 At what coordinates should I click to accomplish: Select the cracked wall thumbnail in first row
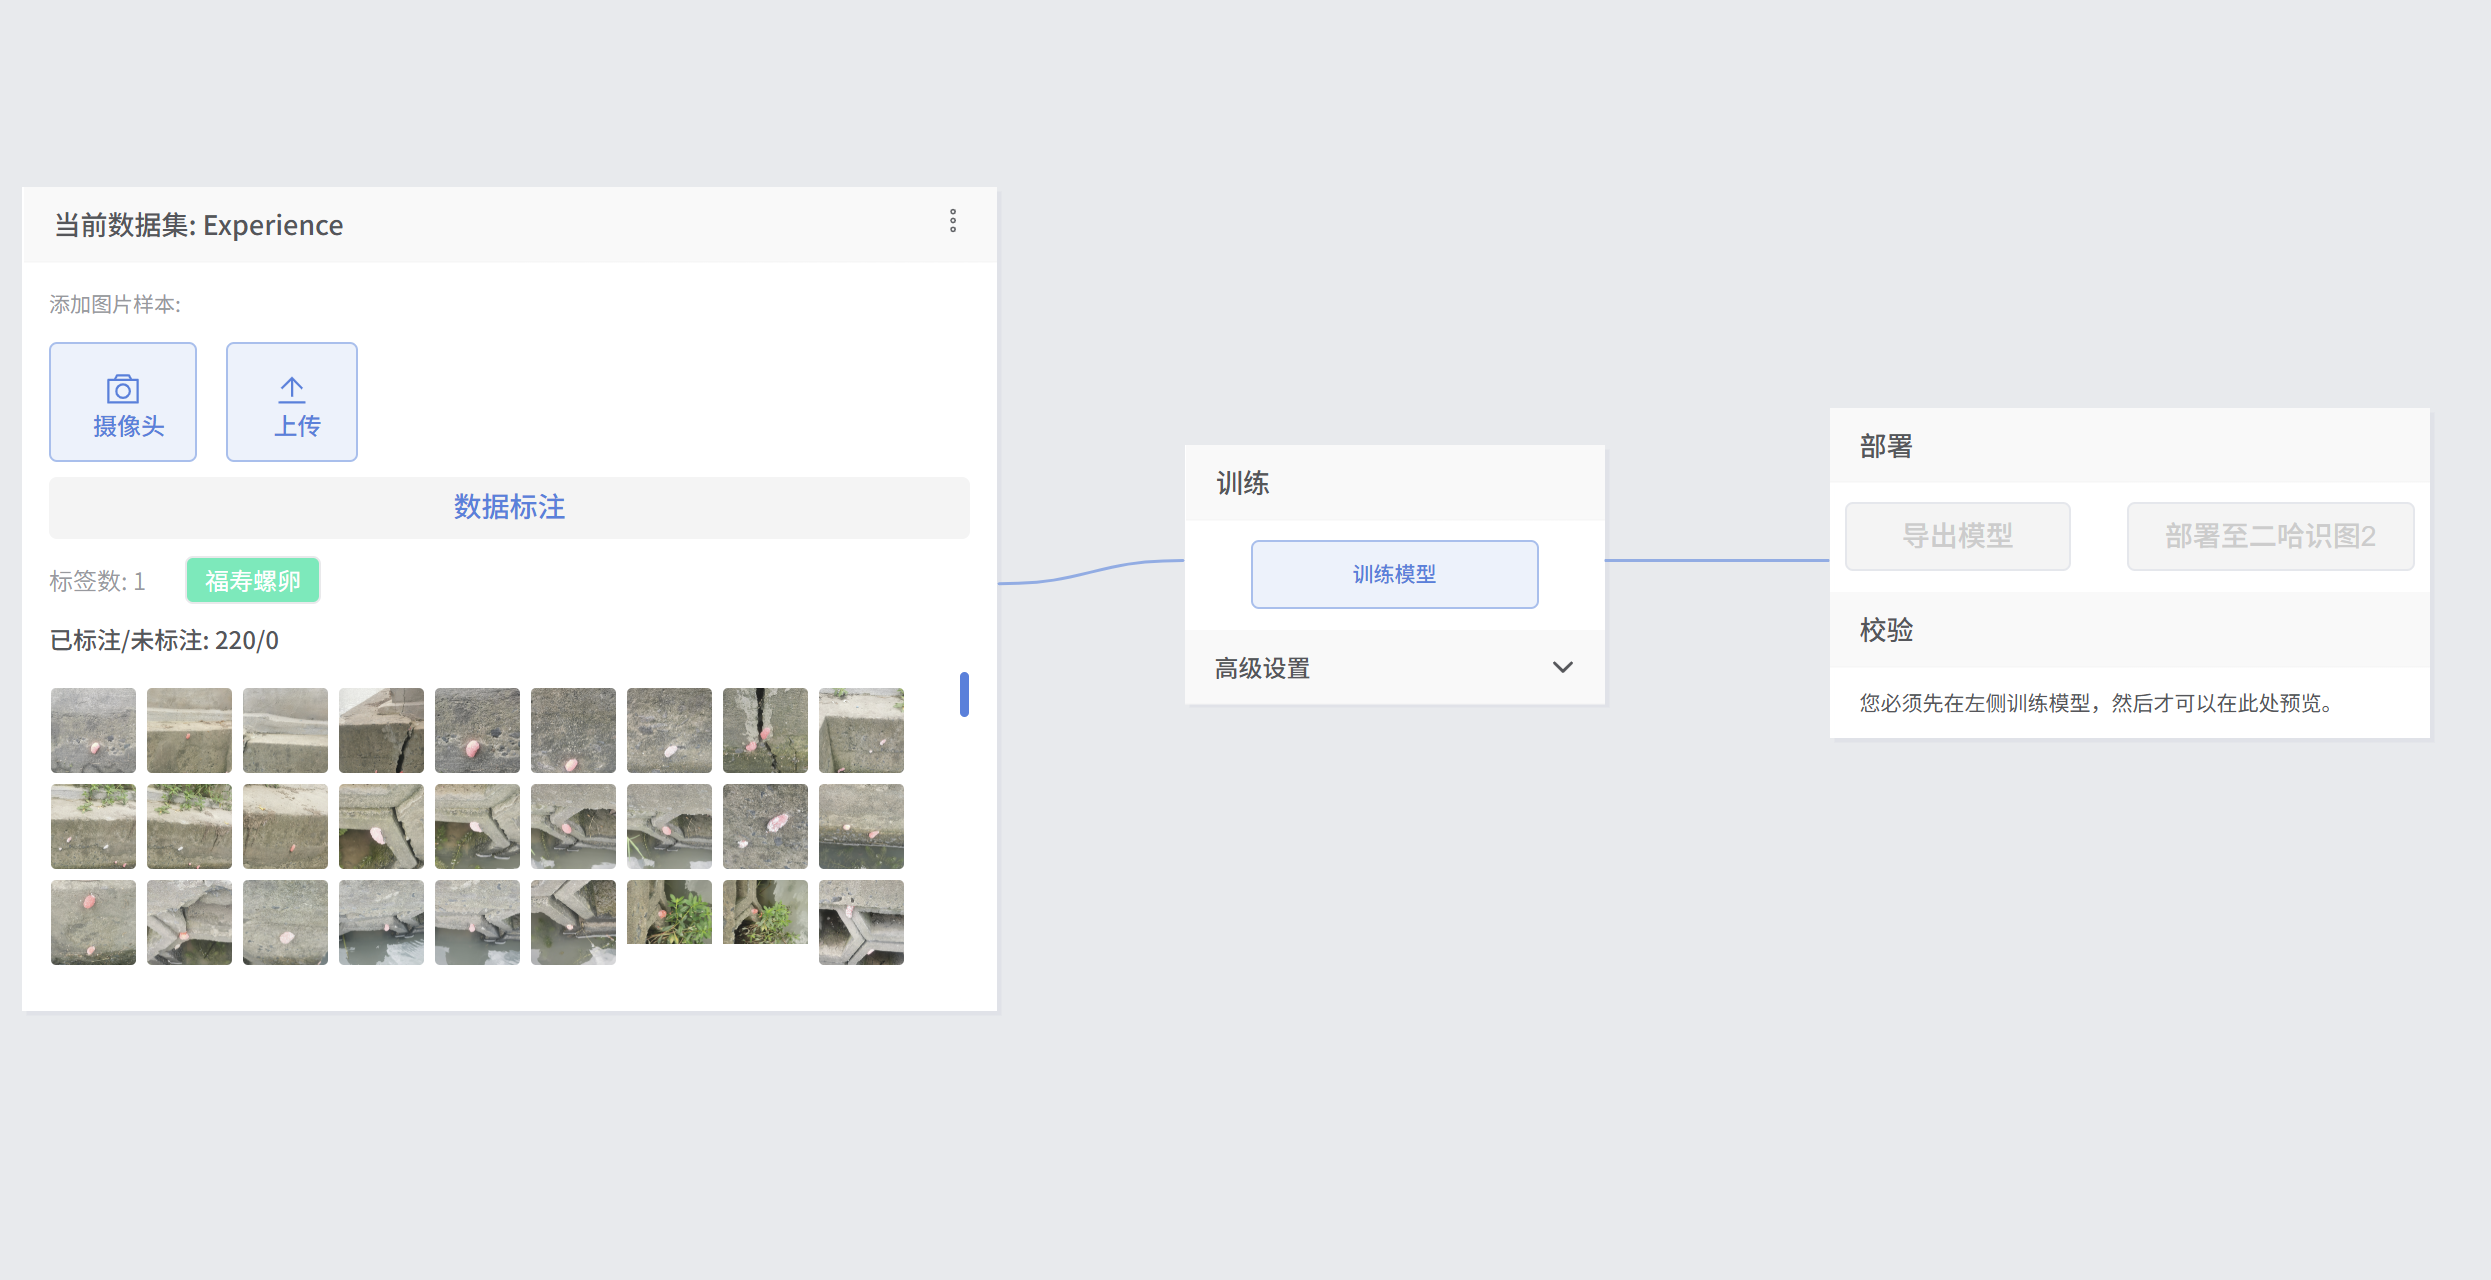(x=765, y=730)
